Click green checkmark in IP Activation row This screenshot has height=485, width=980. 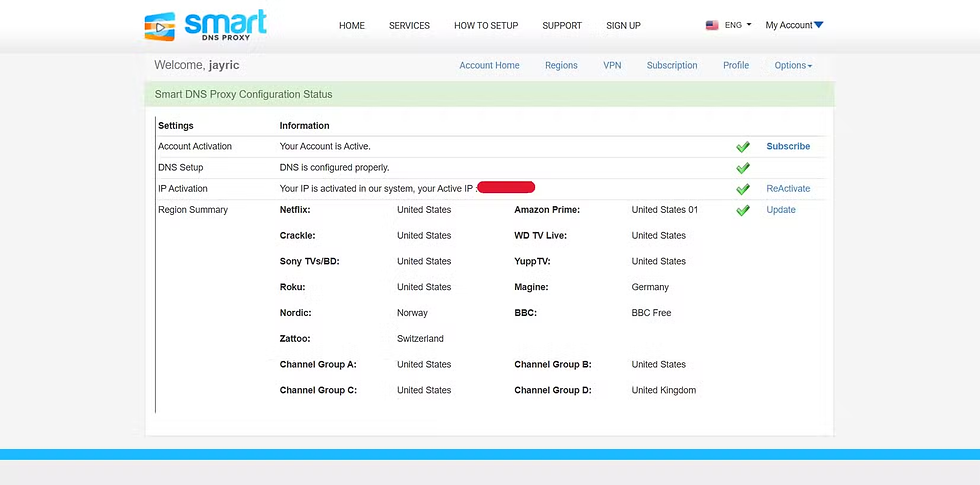742,189
